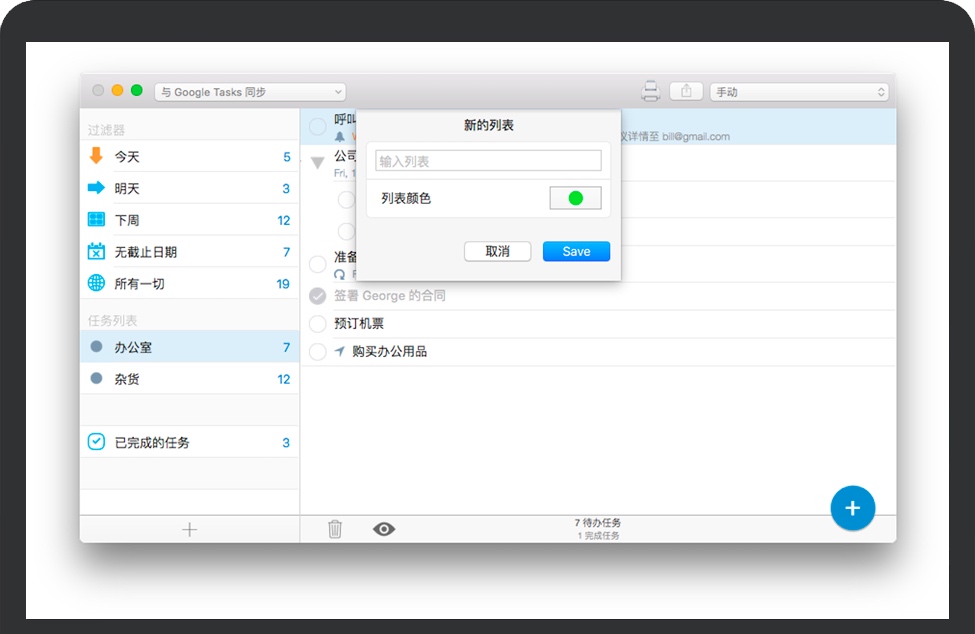Mark 预订机票 task as complete
975x634 pixels.
click(x=318, y=324)
